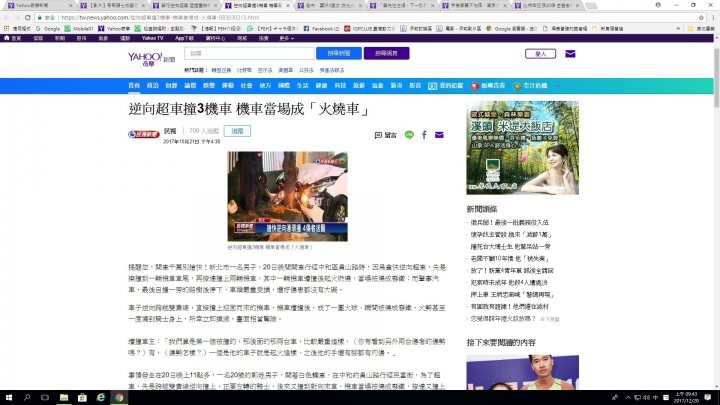Image resolution: width=720 pixels, height=405 pixels.
Task: Select 國際 in the blue nav bar
Action: click(x=284, y=86)
